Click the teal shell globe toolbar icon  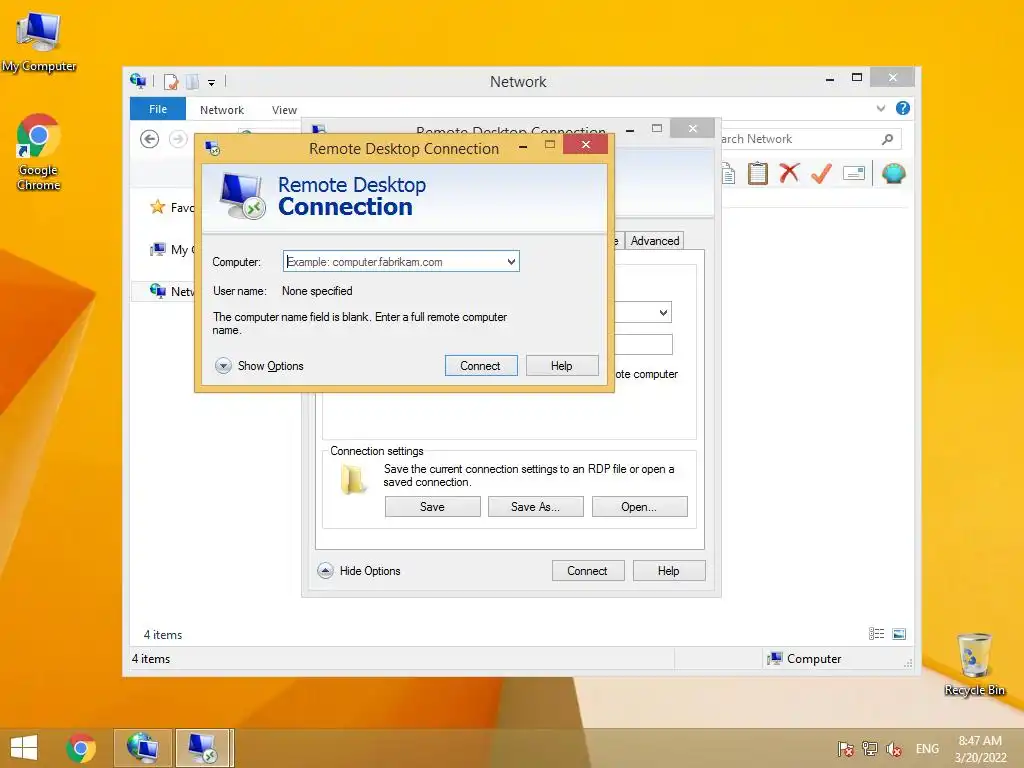[x=893, y=173]
